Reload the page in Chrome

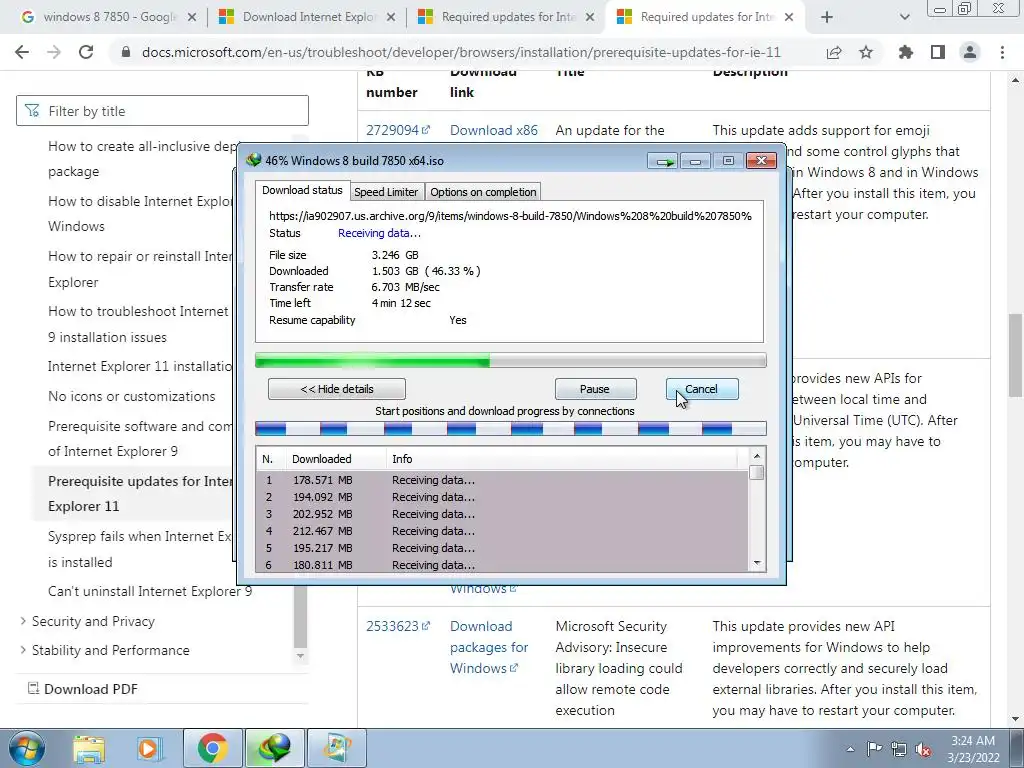point(86,52)
